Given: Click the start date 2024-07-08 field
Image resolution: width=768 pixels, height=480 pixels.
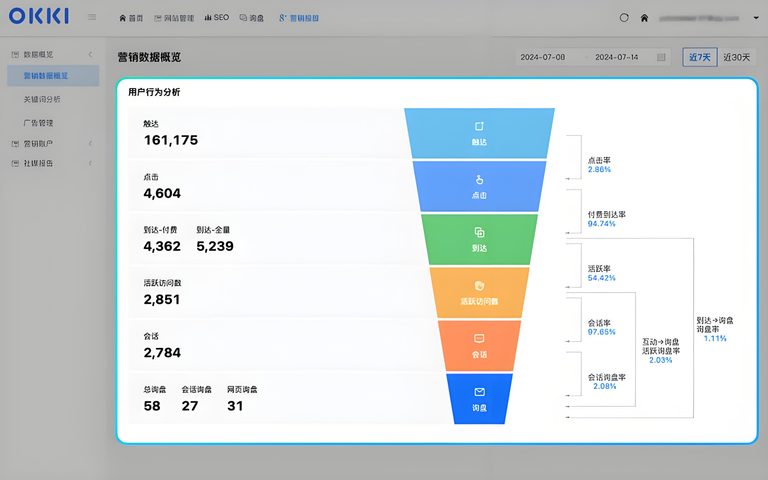Looking at the screenshot, I should click(543, 57).
